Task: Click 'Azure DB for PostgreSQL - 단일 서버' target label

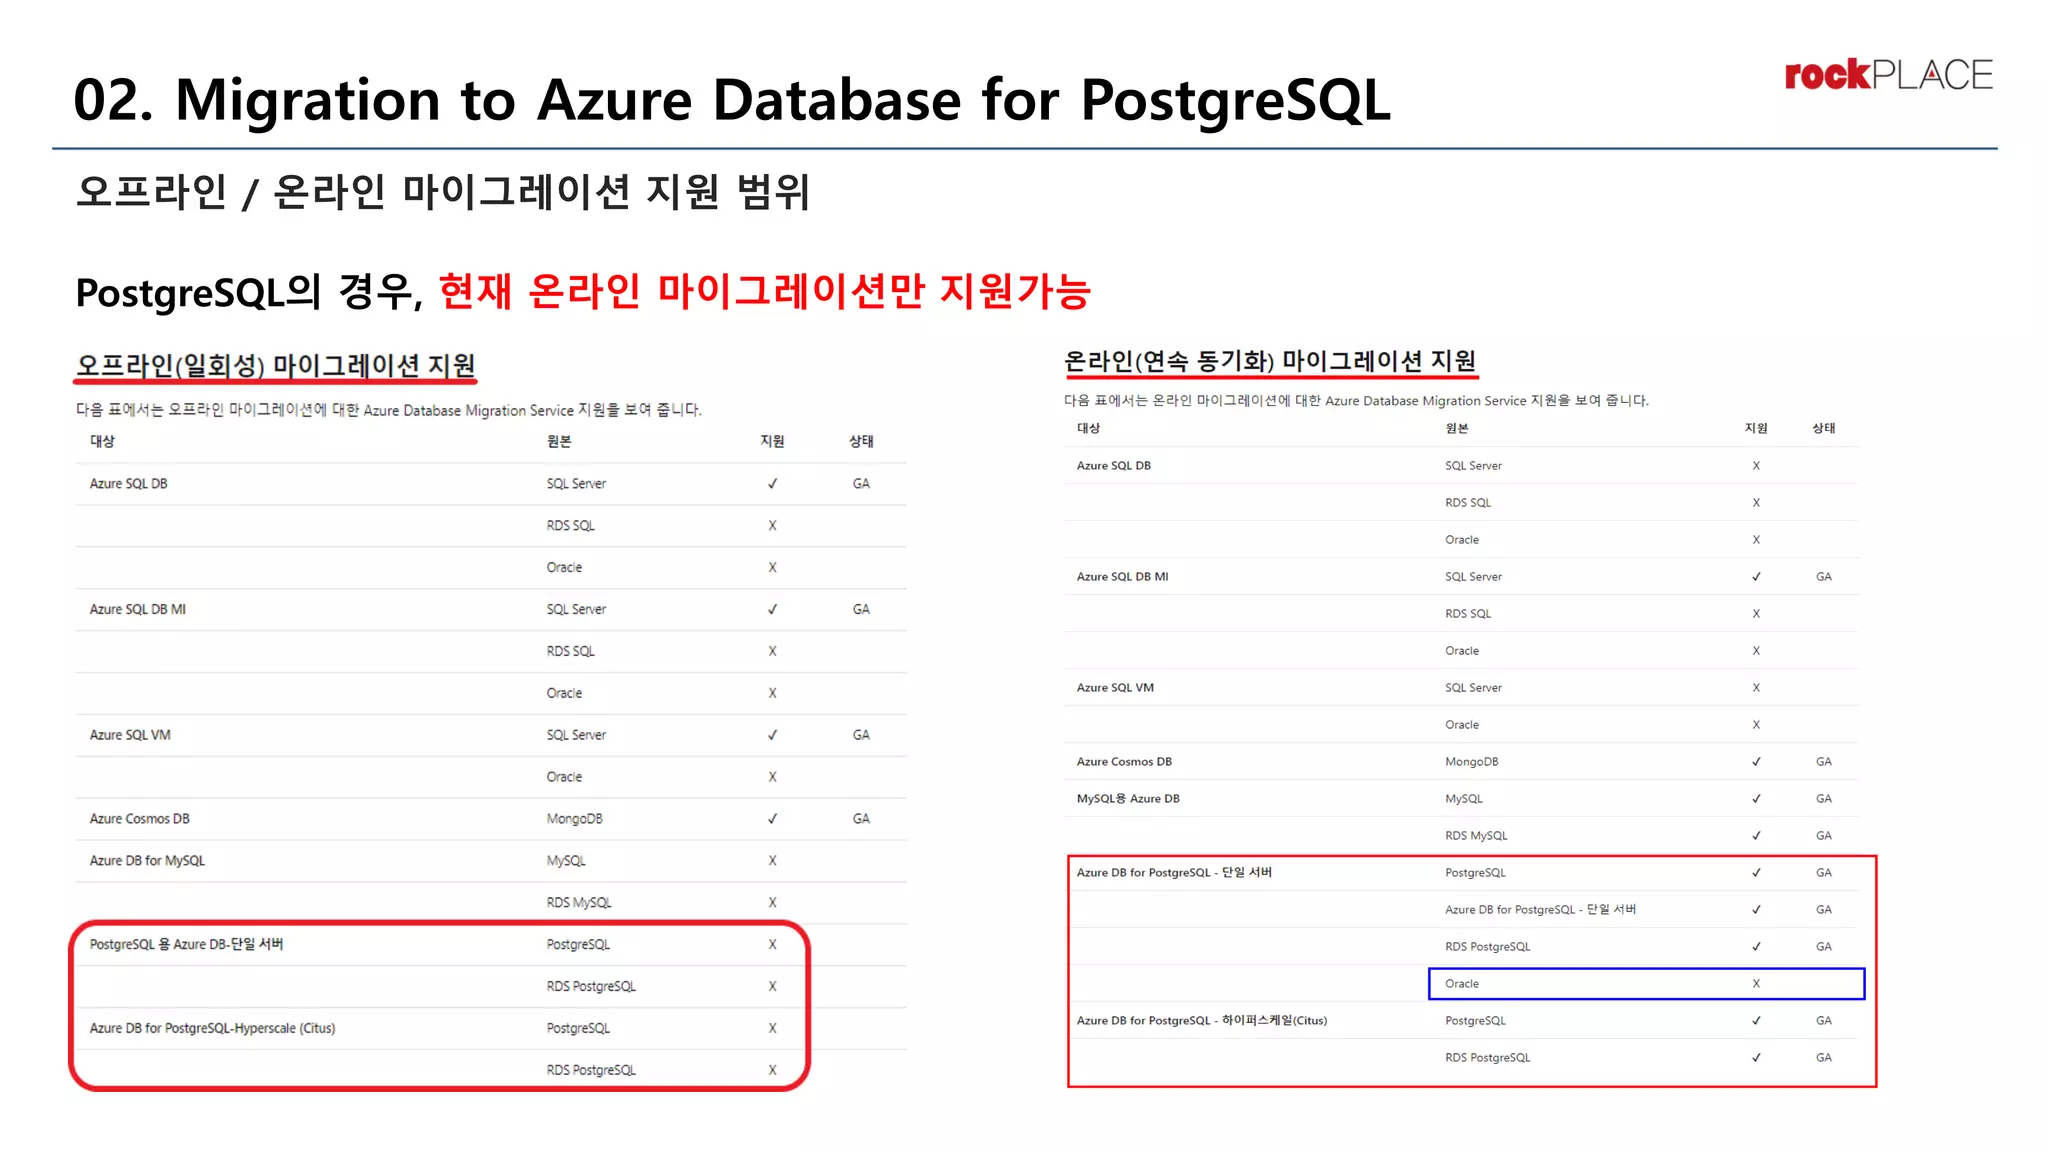Action: point(1174,873)
